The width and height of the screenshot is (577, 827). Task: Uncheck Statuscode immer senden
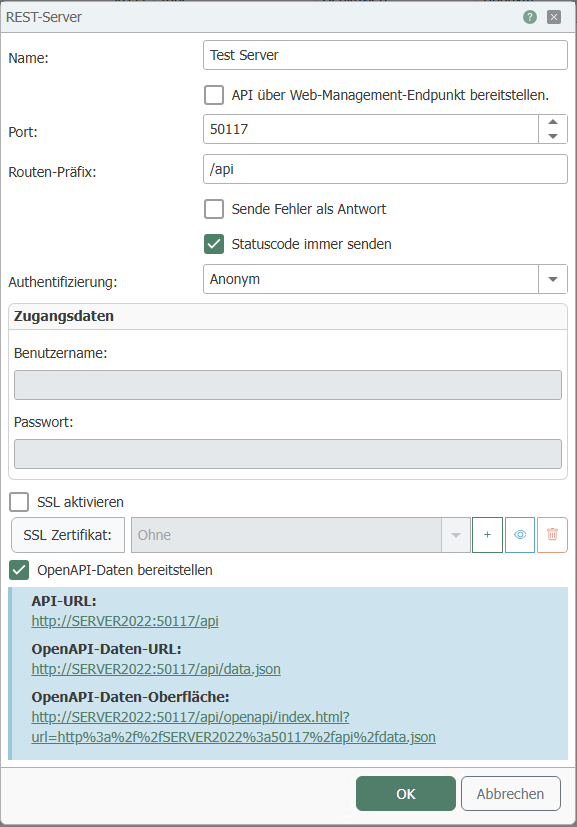click(x=214, y=244)
